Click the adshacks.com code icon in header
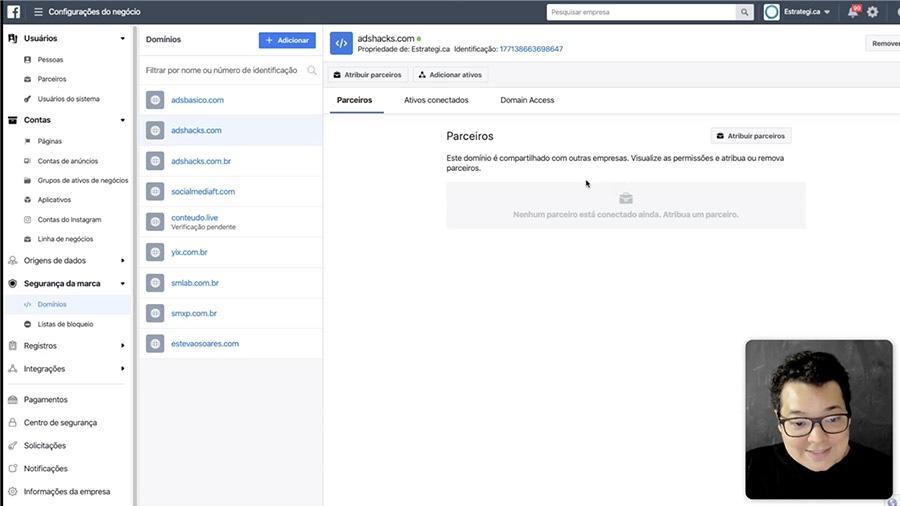Viewport: 900px width, 506px height. (x=341, y=43)
